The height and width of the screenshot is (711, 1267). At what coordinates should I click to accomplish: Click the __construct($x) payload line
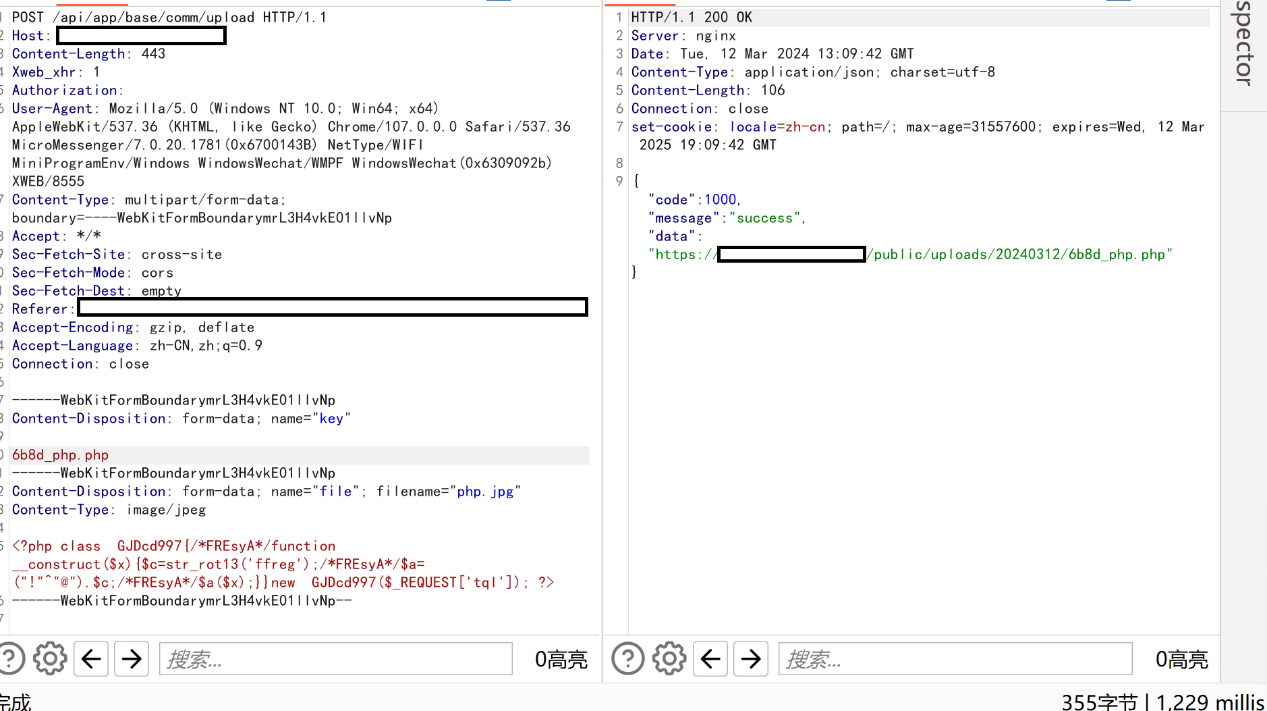coord(218,564)
